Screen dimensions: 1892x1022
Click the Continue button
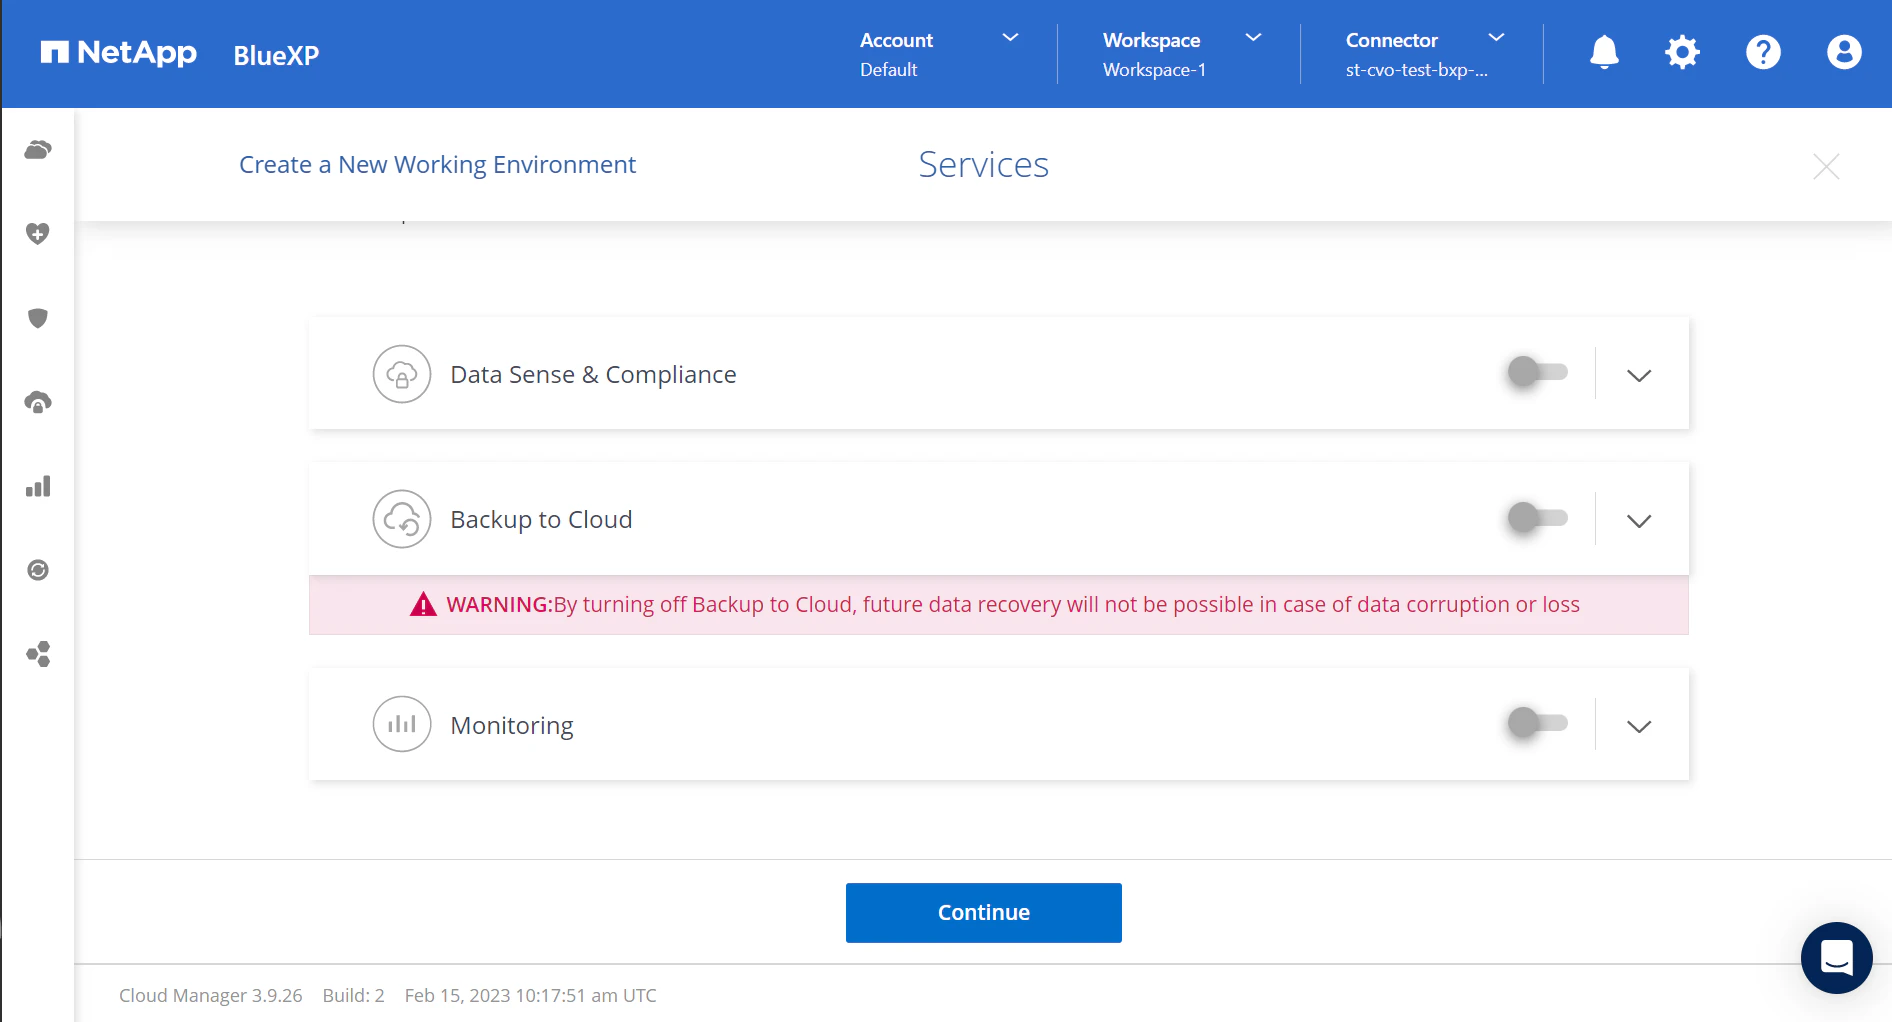[x=984, y=913]
